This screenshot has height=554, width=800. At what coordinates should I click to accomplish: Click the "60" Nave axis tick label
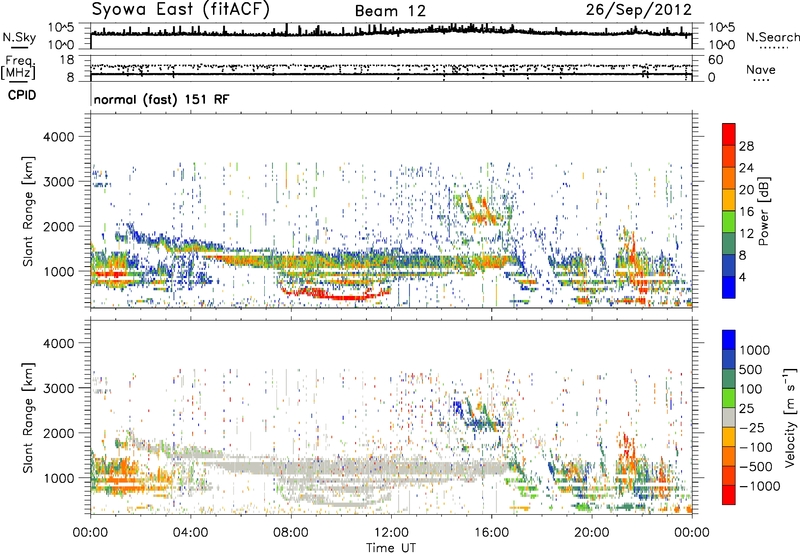click(x=715, y=60)
